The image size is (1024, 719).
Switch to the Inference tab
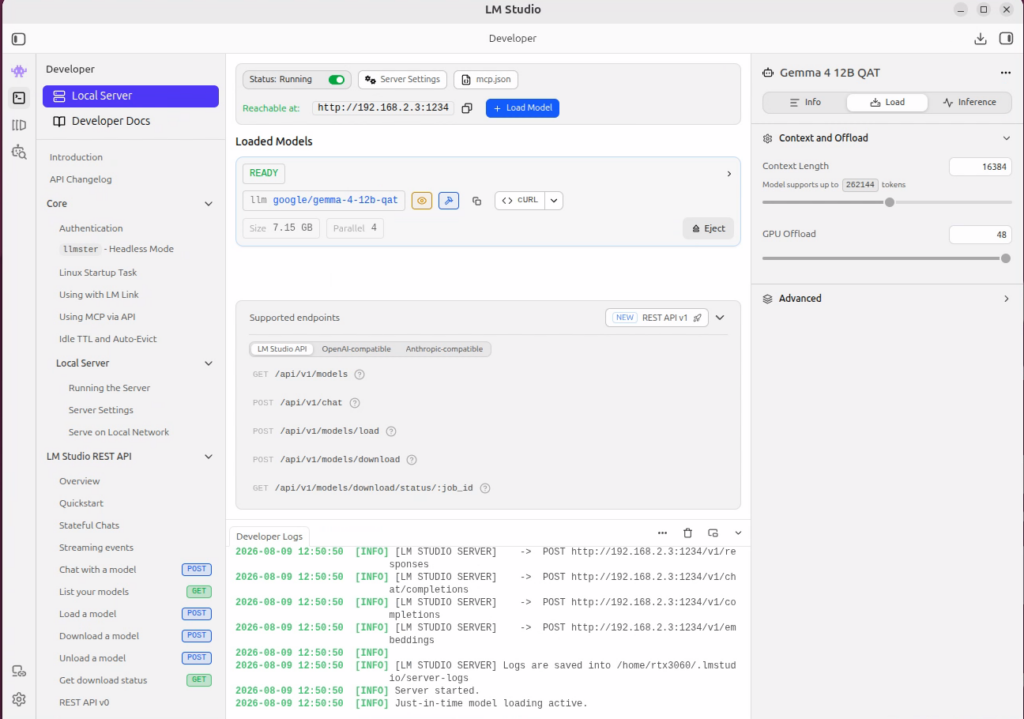[x=969, y=103]
